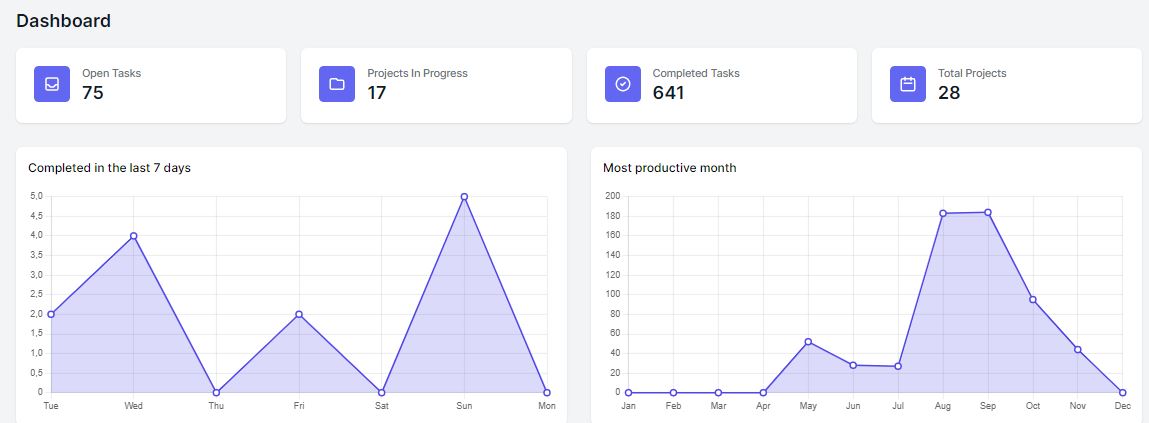Screen dimensions: 1149x423
Task: Click the 'Completed in the last 7 days' title
Action: [x=109, y=168]
